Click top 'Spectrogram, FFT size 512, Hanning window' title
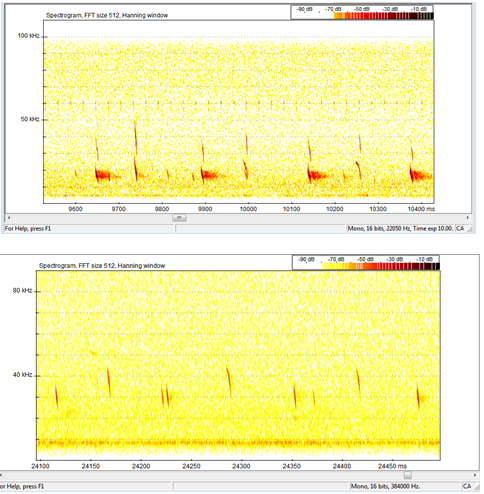 pyautogui.click(x=107, y=15)
